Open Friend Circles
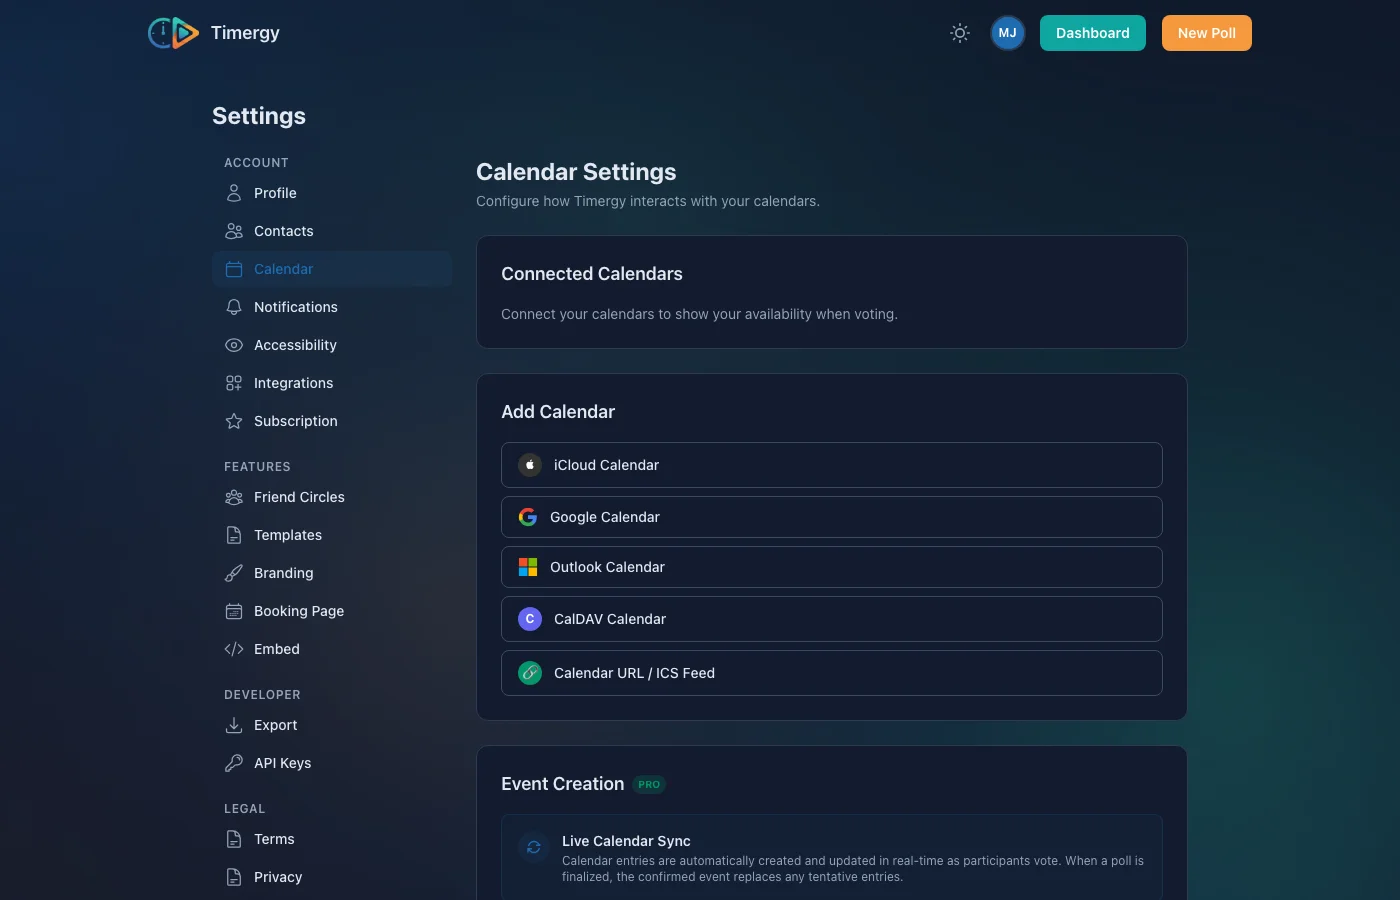The height and width of the screenshot is (900, 1400). [332, 497]
